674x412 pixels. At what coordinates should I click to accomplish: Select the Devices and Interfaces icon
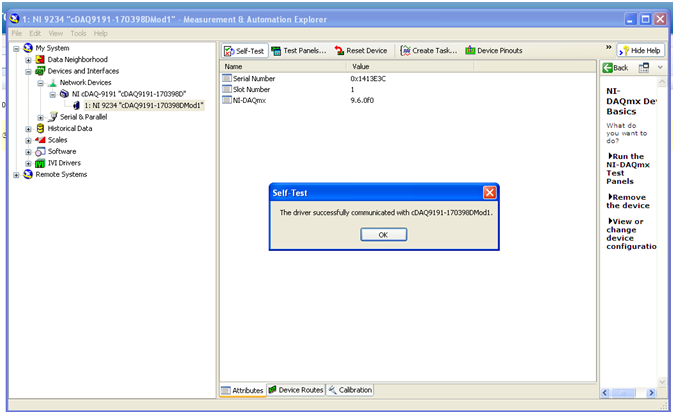(40, 71)
